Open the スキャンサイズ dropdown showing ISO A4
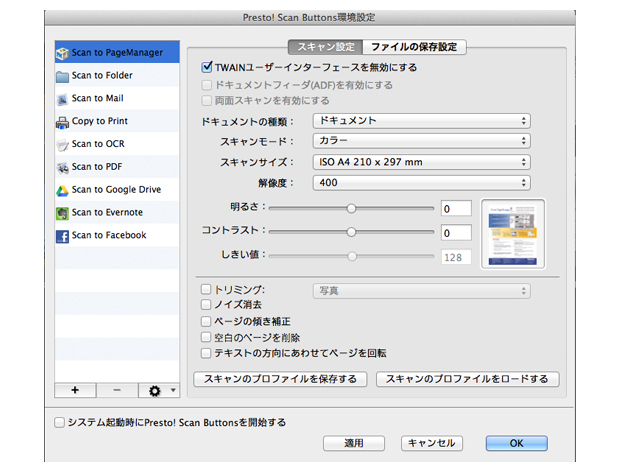 pos(422,162)
